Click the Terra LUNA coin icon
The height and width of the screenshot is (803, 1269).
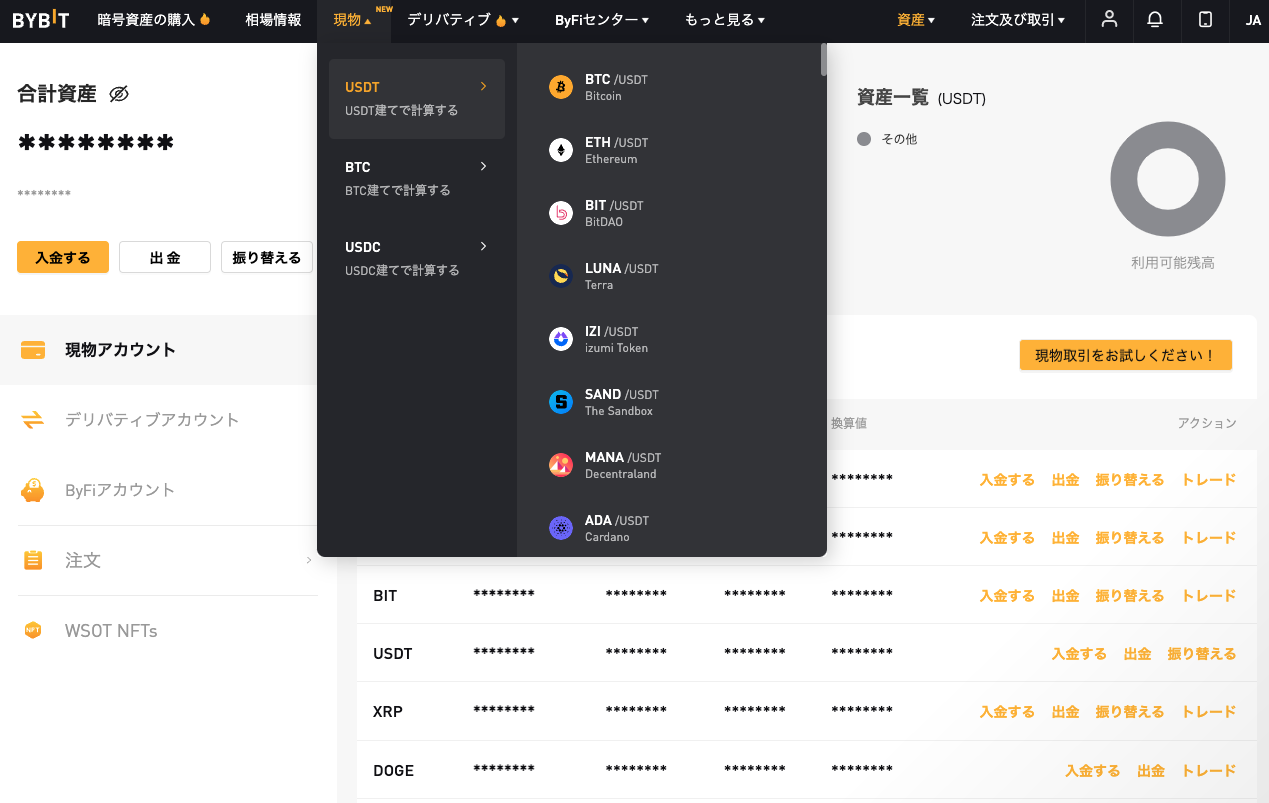[x=561, y=276]
